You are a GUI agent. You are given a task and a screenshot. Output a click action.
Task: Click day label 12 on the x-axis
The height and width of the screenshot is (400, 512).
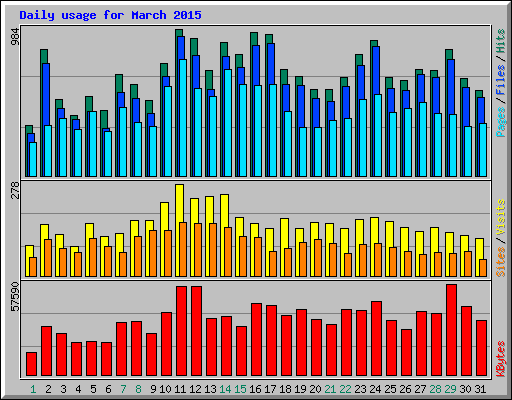tap(195, 389)
